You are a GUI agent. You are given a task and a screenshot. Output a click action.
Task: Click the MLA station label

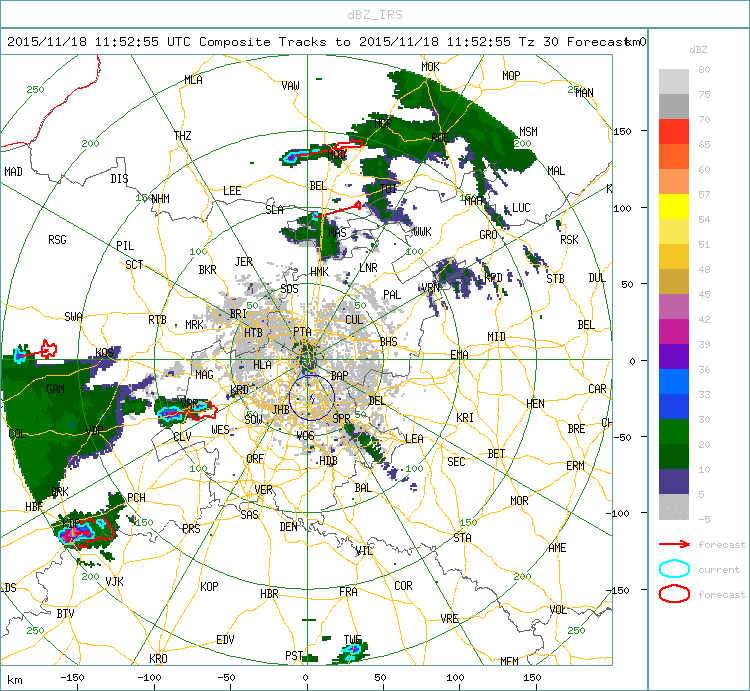point(193,80)
